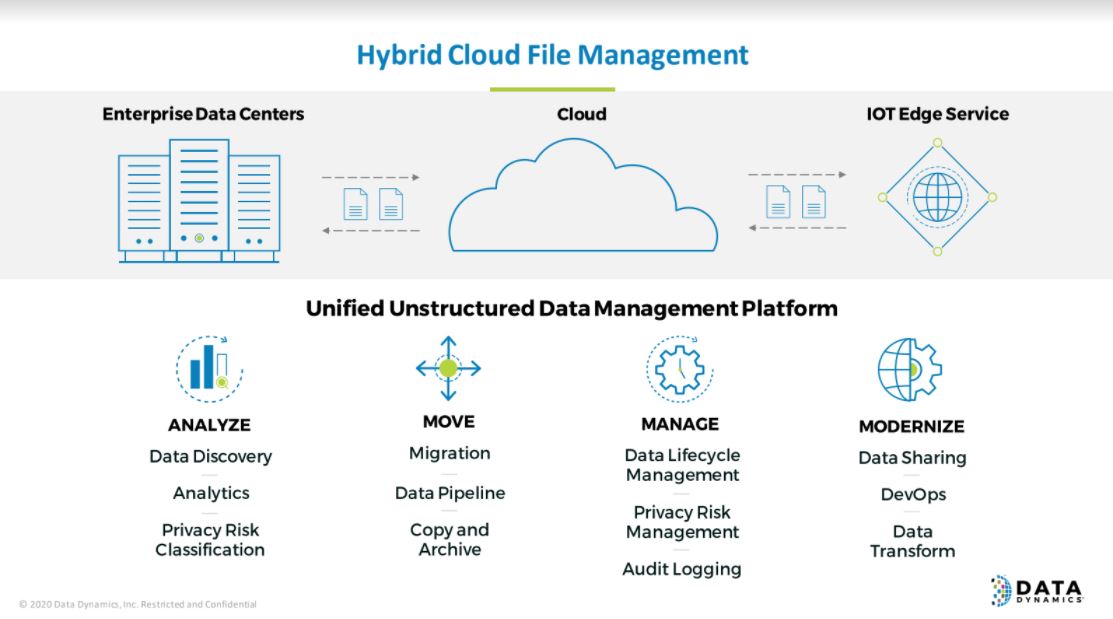Click the Manage gear clock icon
The image size is (1113, 619).
click(x=679, y=369)
